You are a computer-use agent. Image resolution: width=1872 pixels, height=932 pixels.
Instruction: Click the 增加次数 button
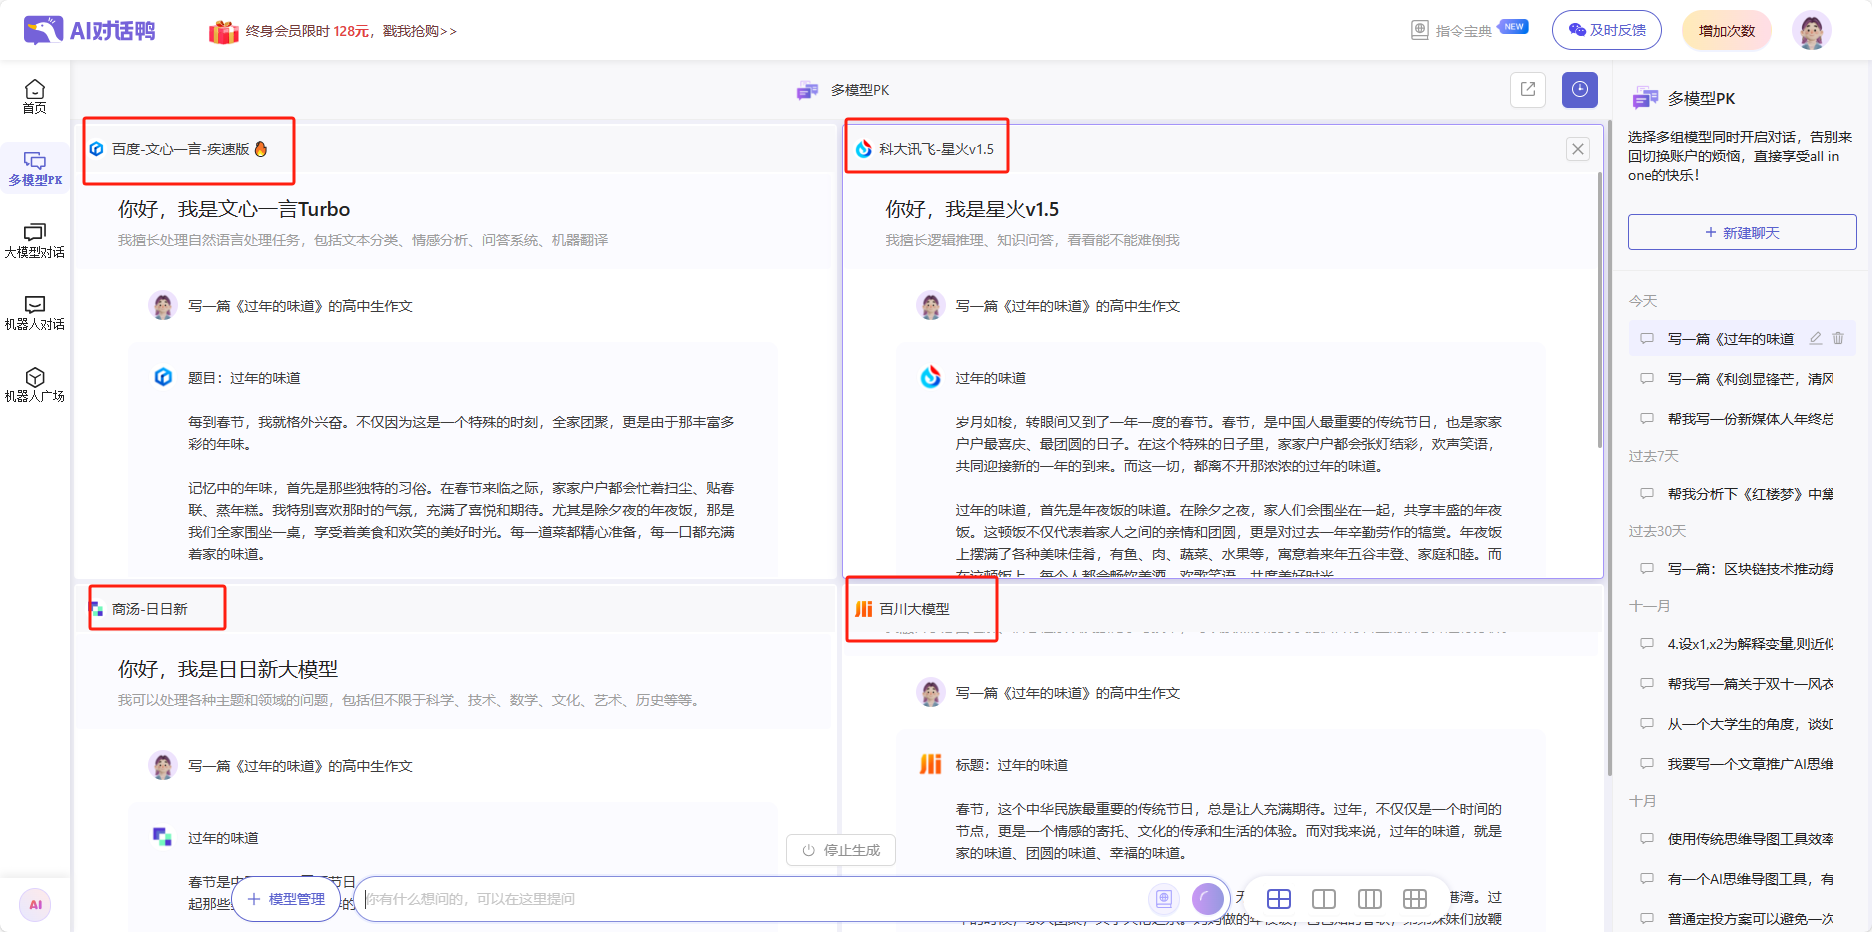[x=1726, y=30]
